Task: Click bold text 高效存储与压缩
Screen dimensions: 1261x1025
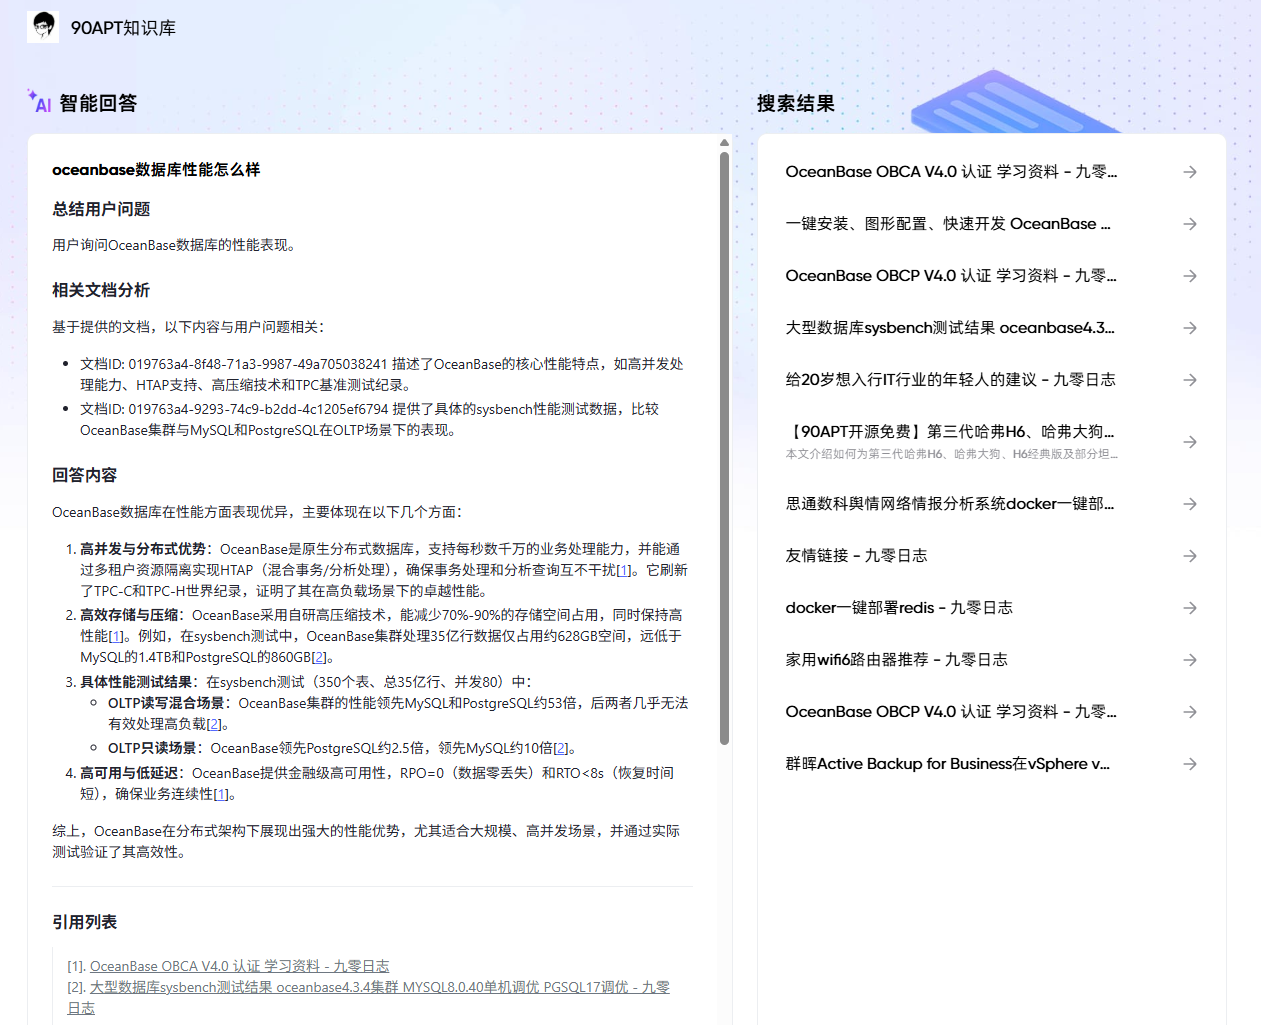Action: pyautogui.click(x=130, y=615)
